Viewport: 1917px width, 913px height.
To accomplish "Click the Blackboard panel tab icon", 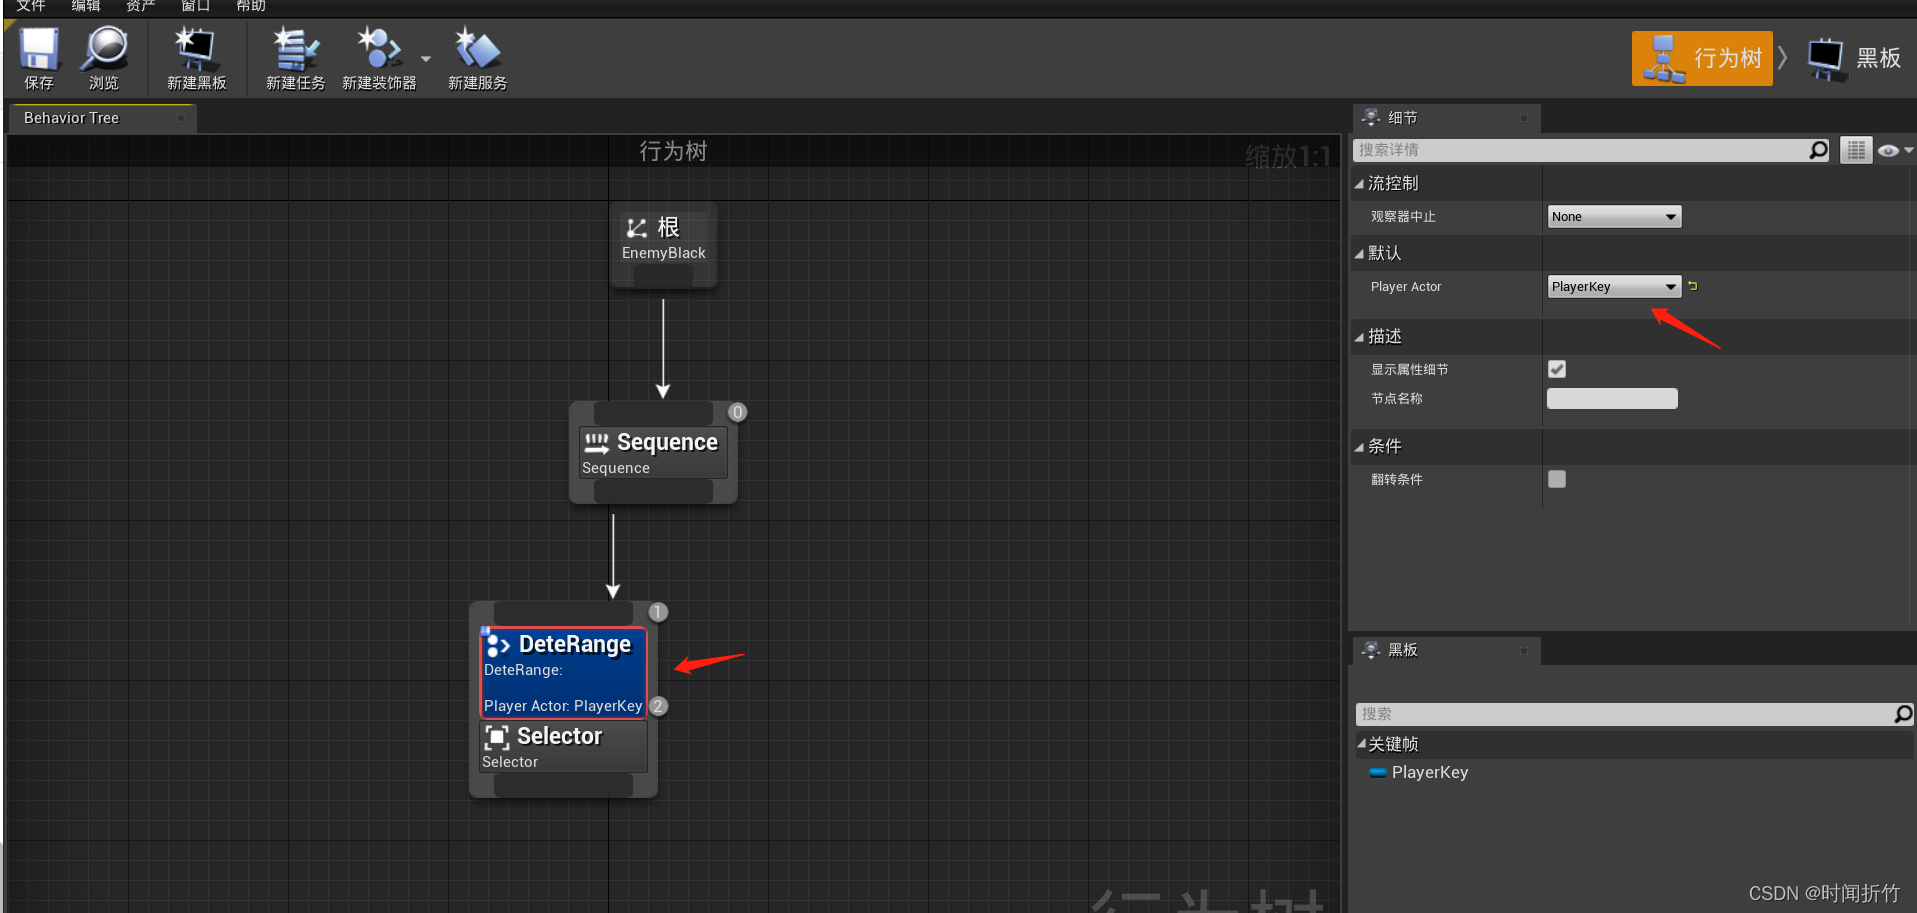I will 1371,650.
